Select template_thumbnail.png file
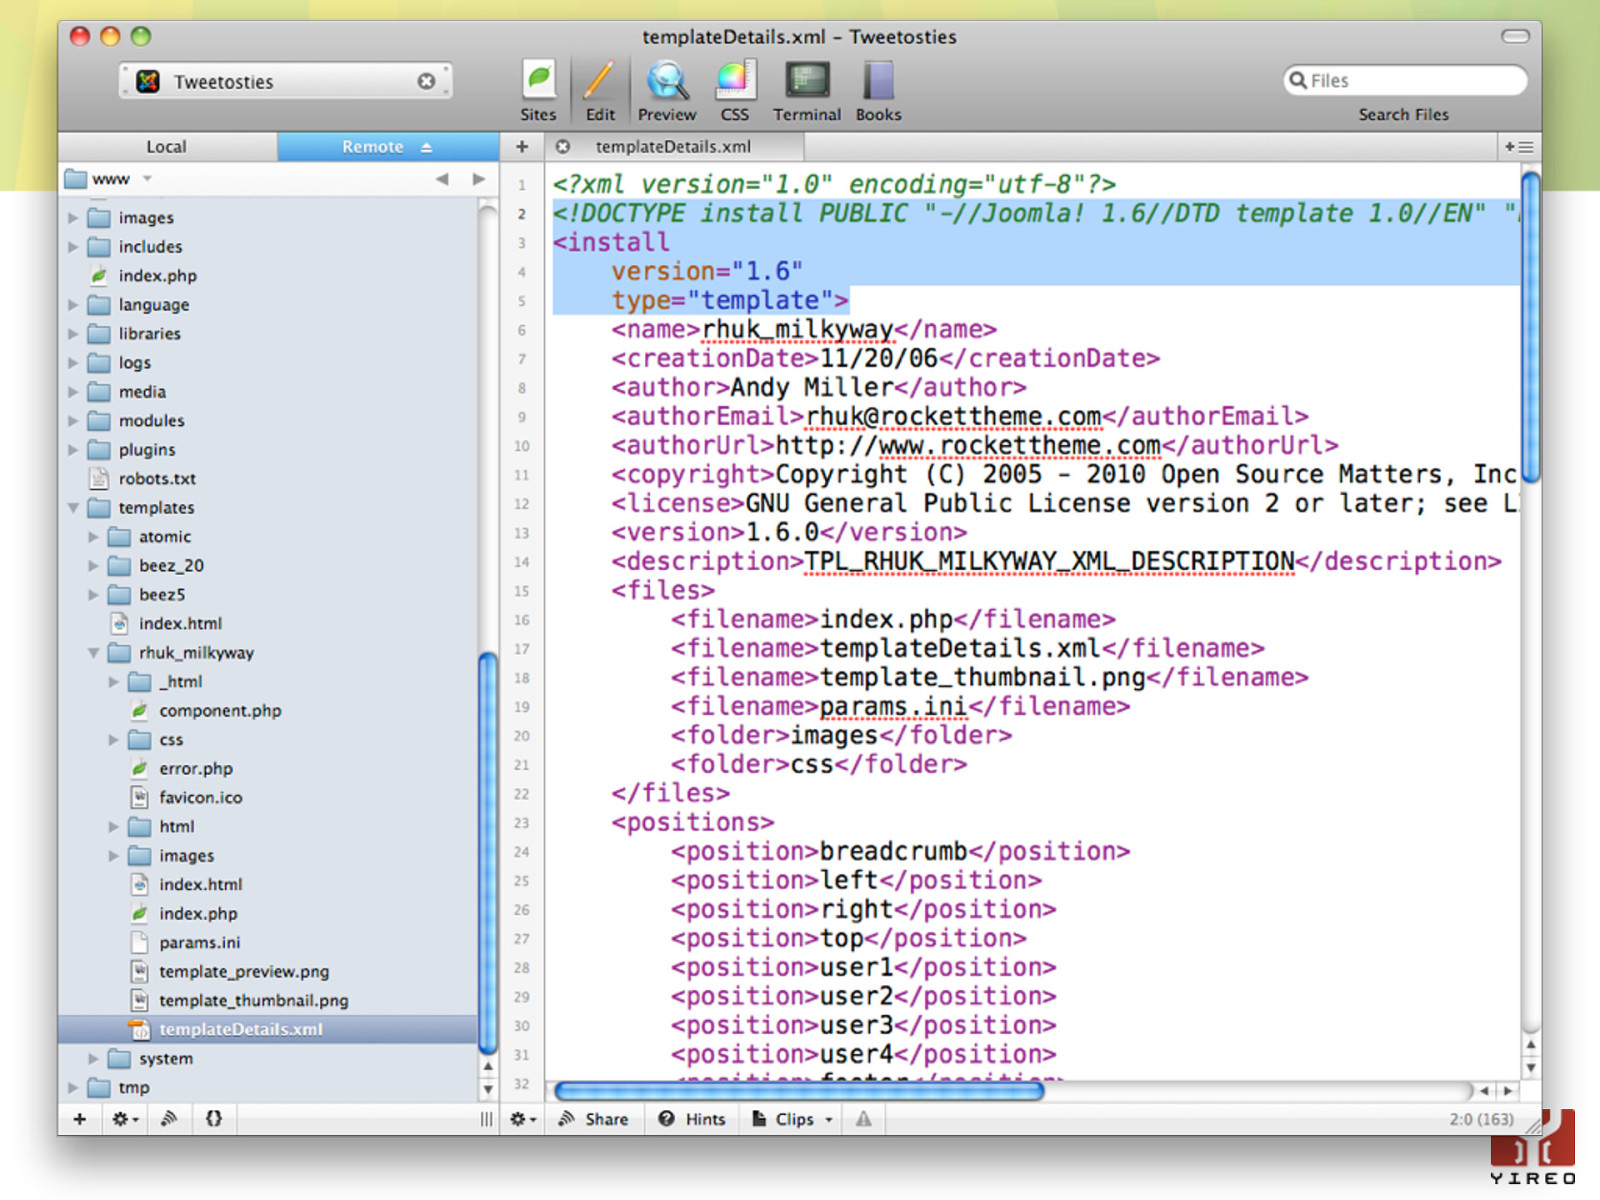The image size is (1600, 1200). [x=253, y=1000]
